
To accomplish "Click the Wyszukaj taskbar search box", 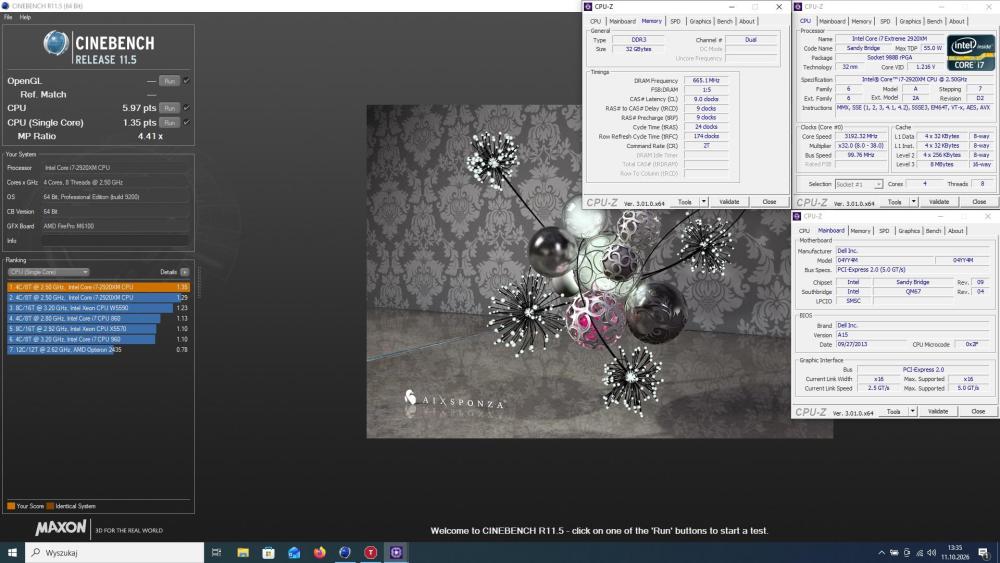I will 115,552.
